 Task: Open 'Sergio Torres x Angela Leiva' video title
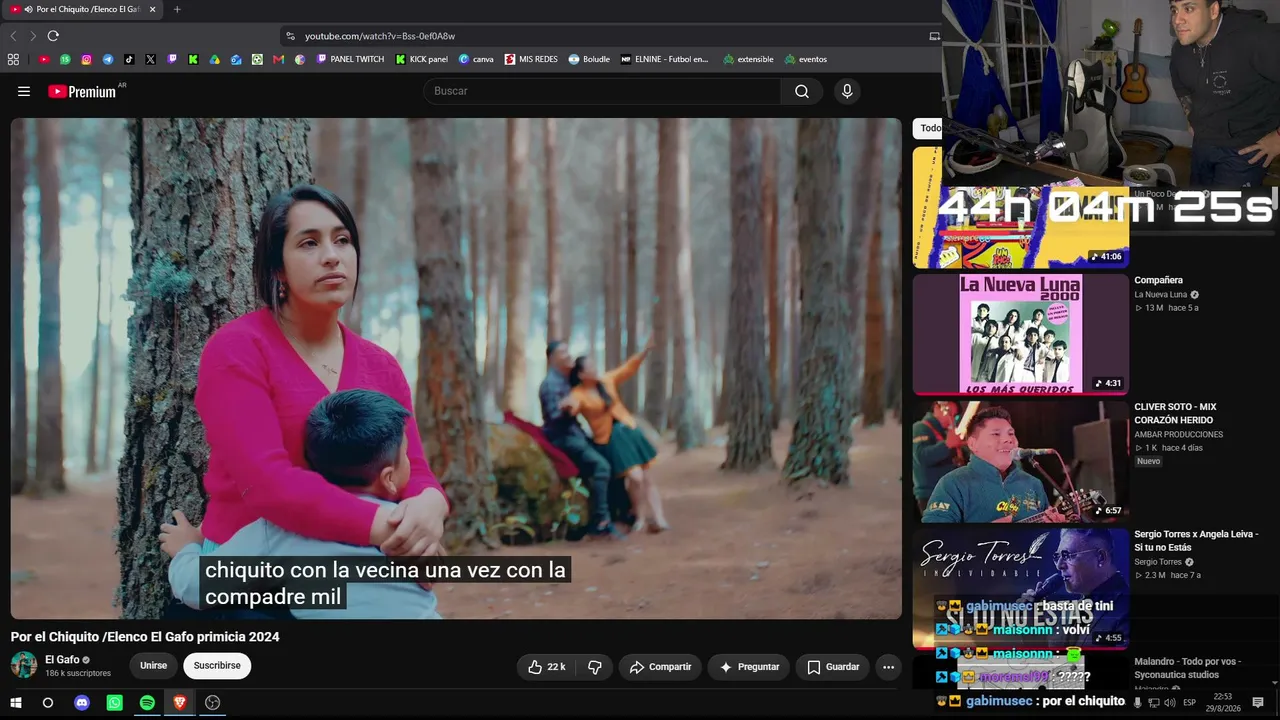click(x=1196, y=541)
